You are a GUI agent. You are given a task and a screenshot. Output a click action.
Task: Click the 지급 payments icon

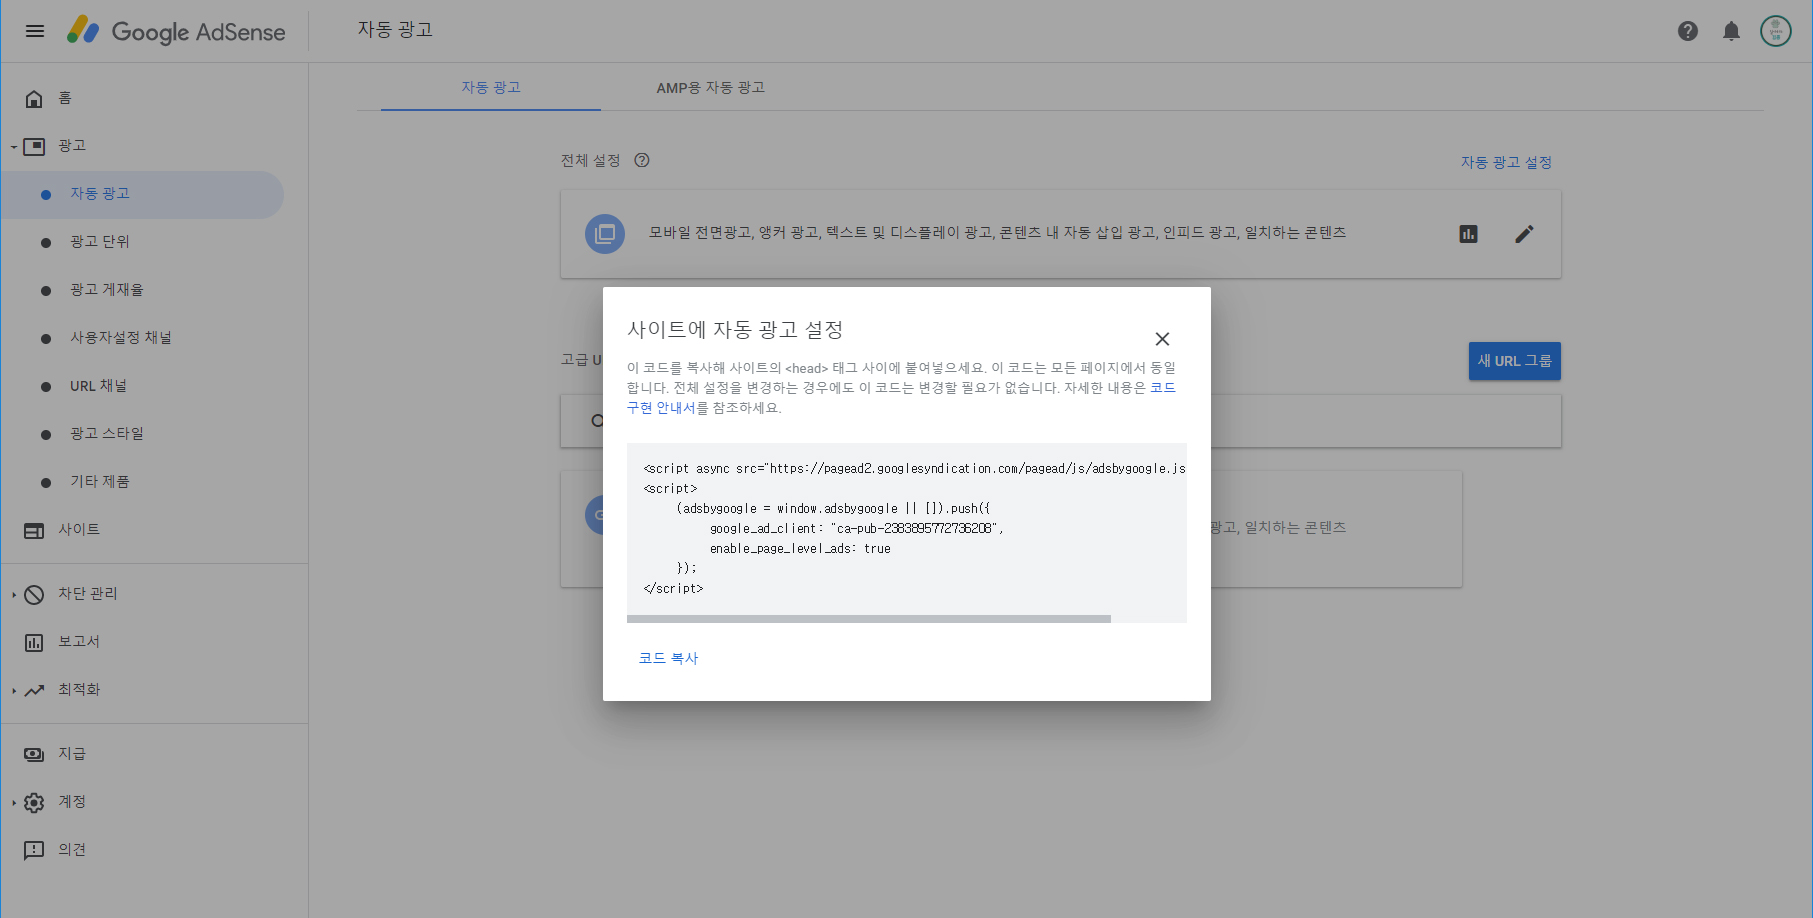34,754
